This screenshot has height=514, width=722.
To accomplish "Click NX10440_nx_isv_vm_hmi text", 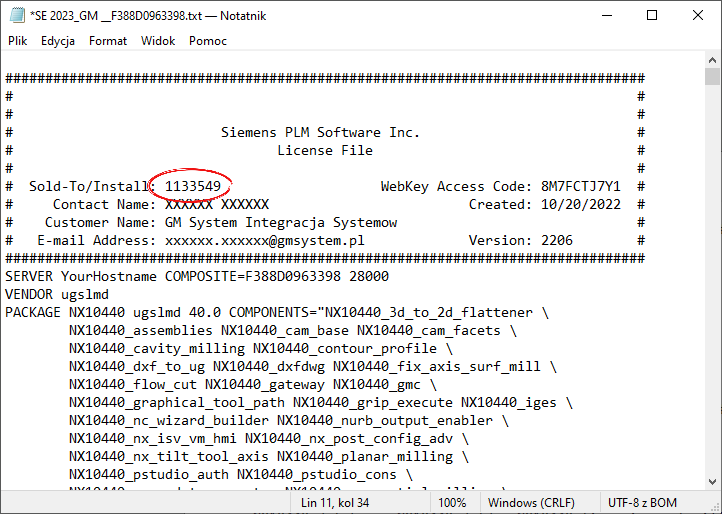I will 153,439.
